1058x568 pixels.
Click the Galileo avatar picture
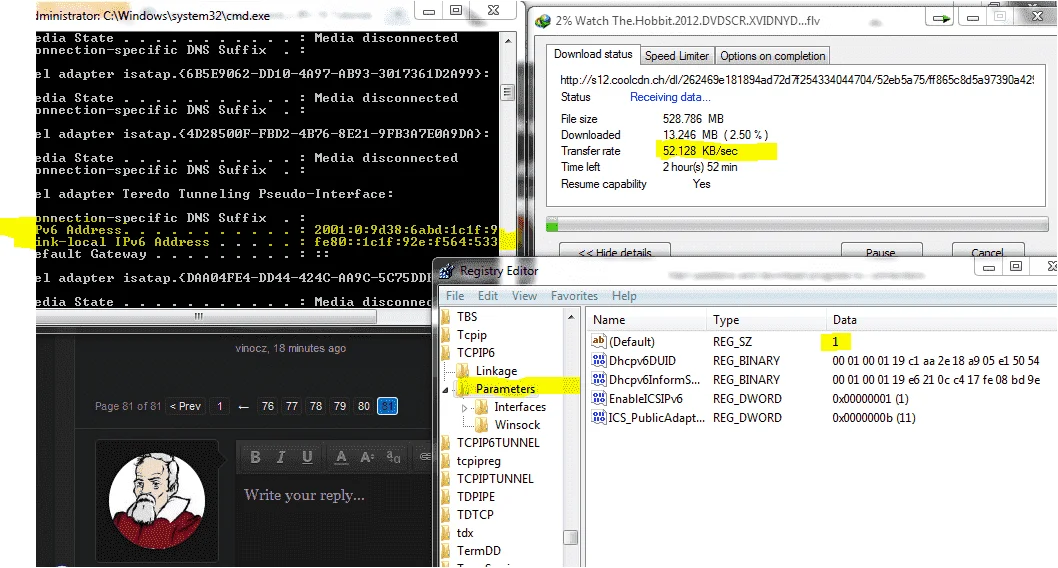(x=157, y=501)
